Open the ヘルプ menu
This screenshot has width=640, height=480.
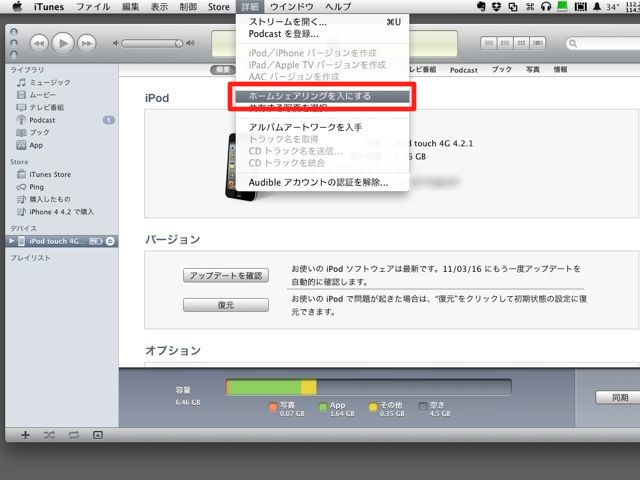pos(338,7)
